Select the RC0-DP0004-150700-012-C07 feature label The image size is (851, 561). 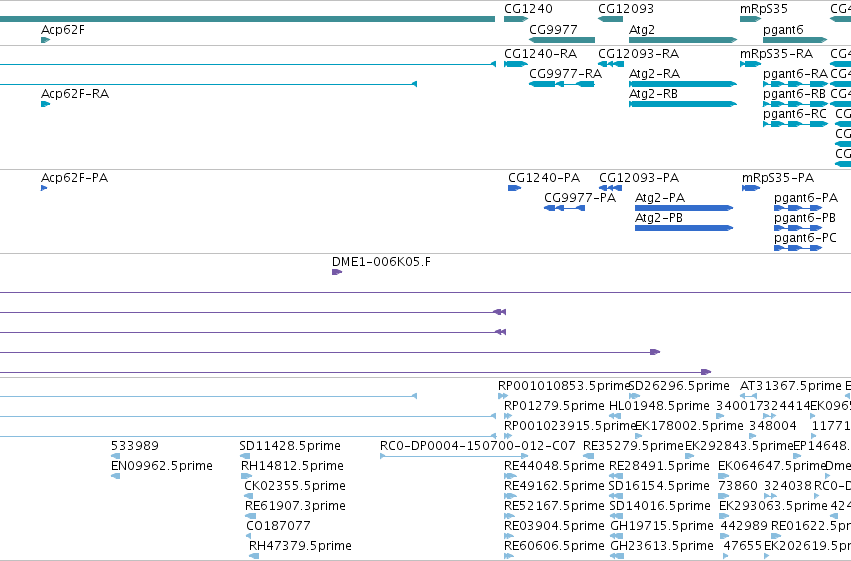(478, 445)
